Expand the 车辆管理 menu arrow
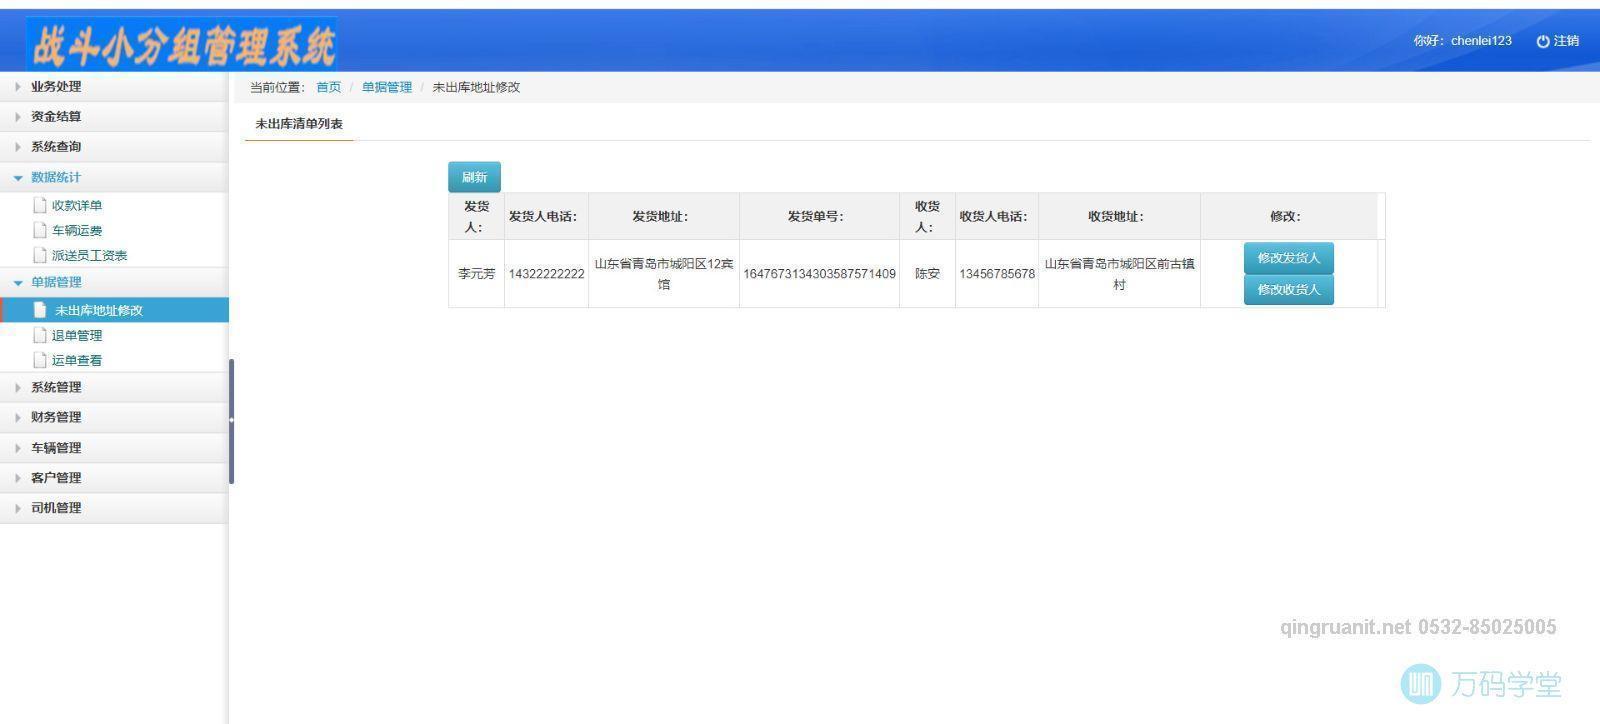The image size is (1600, 724). [x=17, y=448]
